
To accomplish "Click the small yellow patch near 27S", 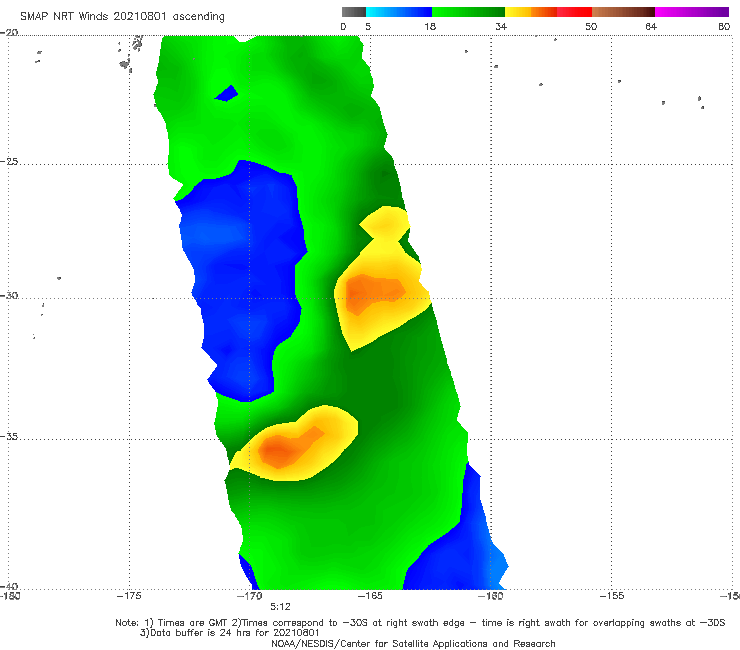I will click(x=385, y=221).
